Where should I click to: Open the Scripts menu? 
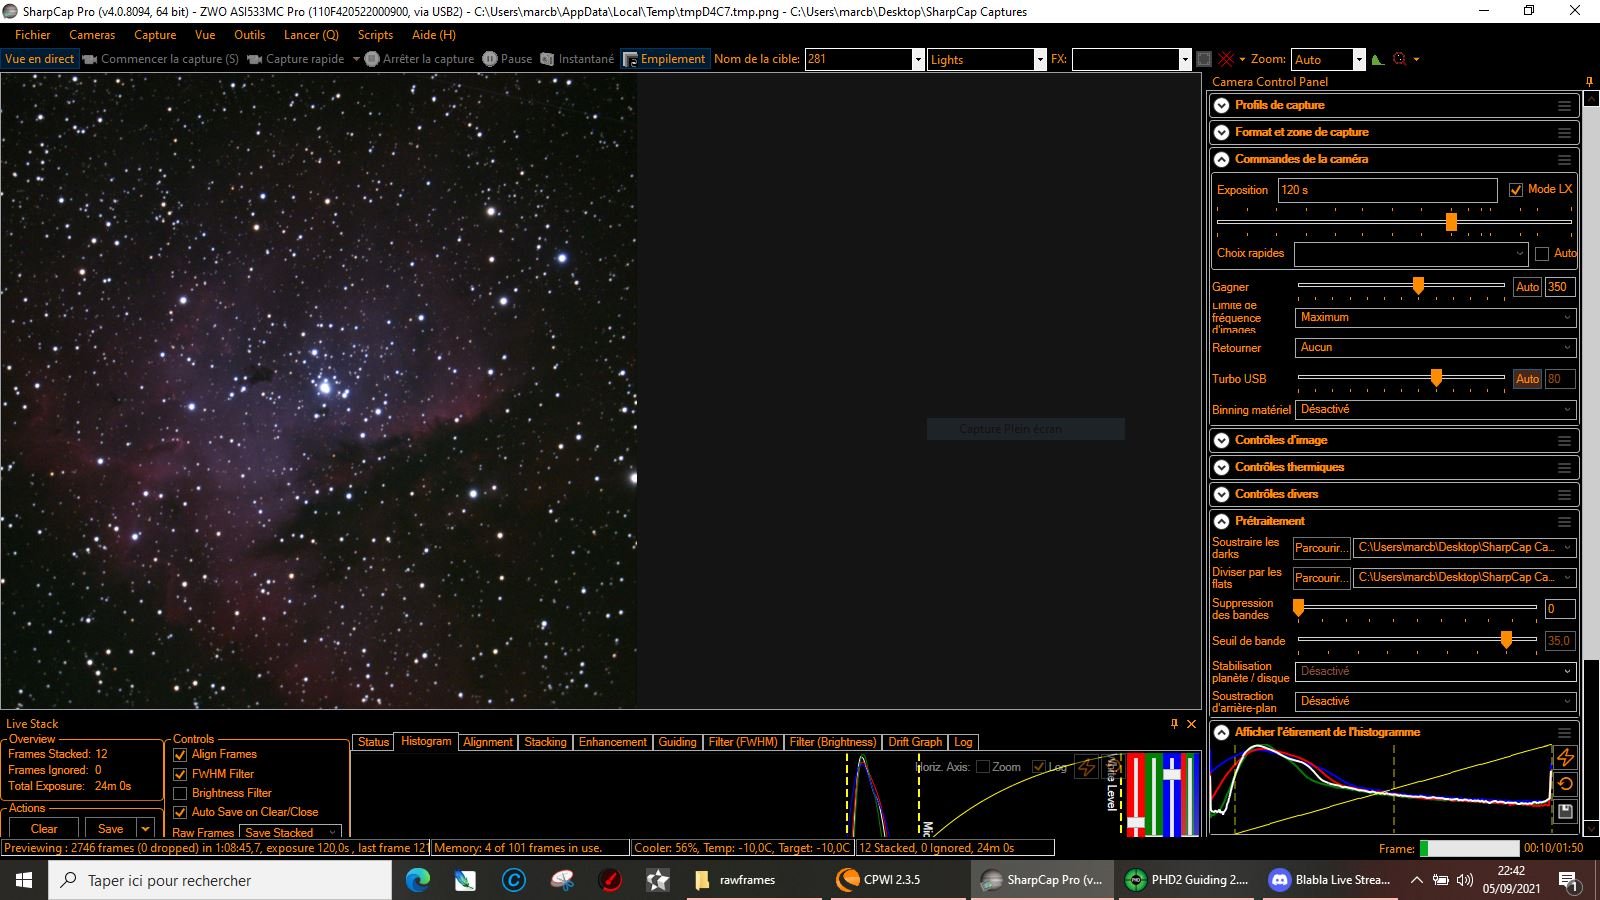[x=375, y=34]
